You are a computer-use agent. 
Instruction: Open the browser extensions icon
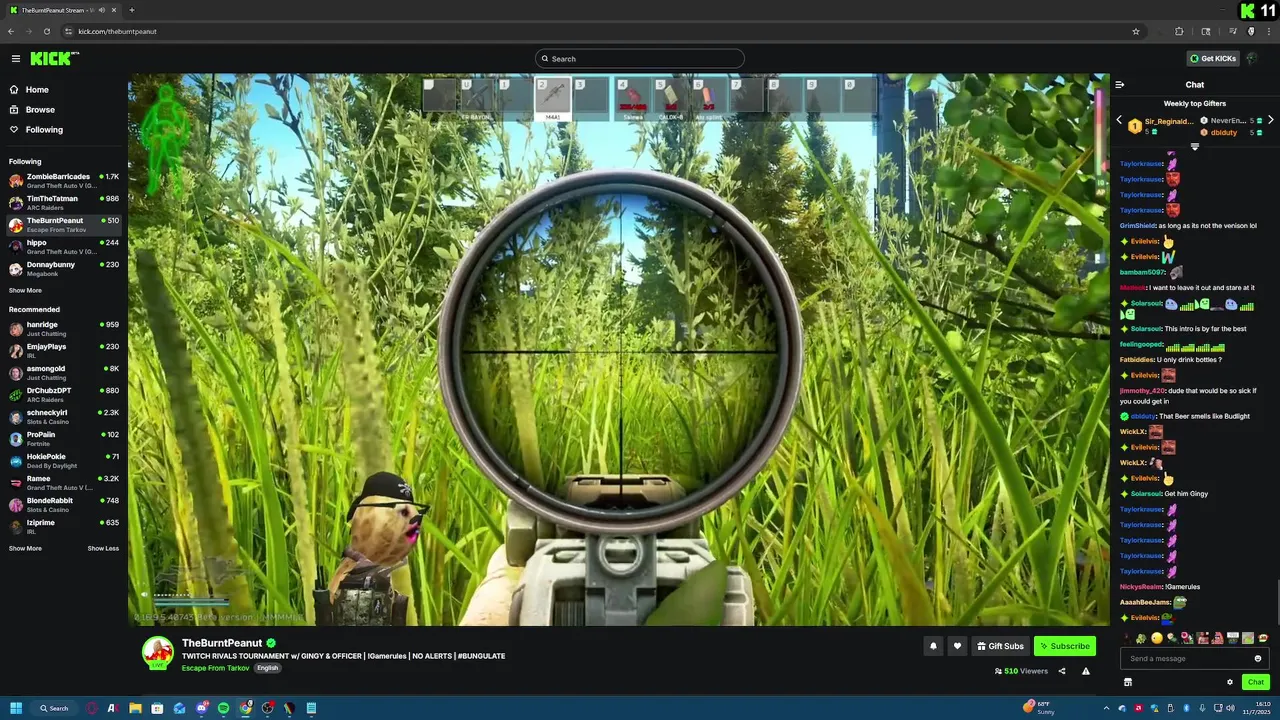(1179, 31)
